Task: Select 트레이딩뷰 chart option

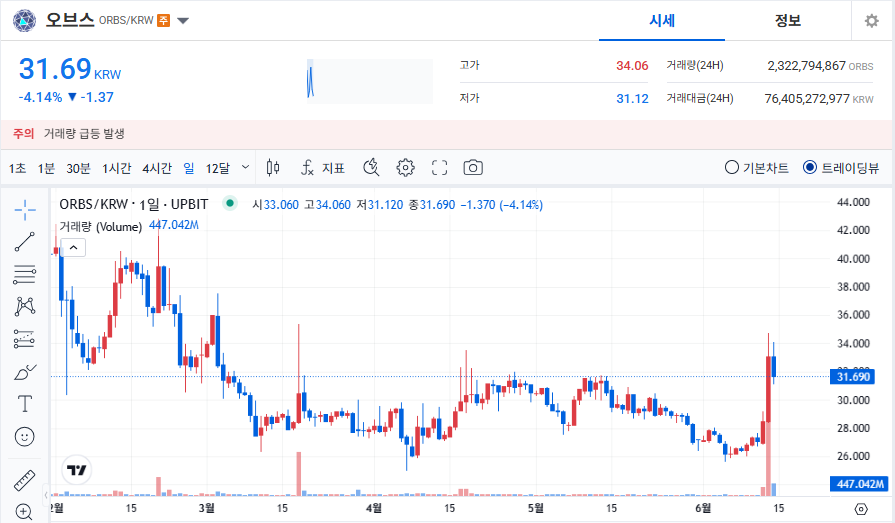Action: coord(841,168)
